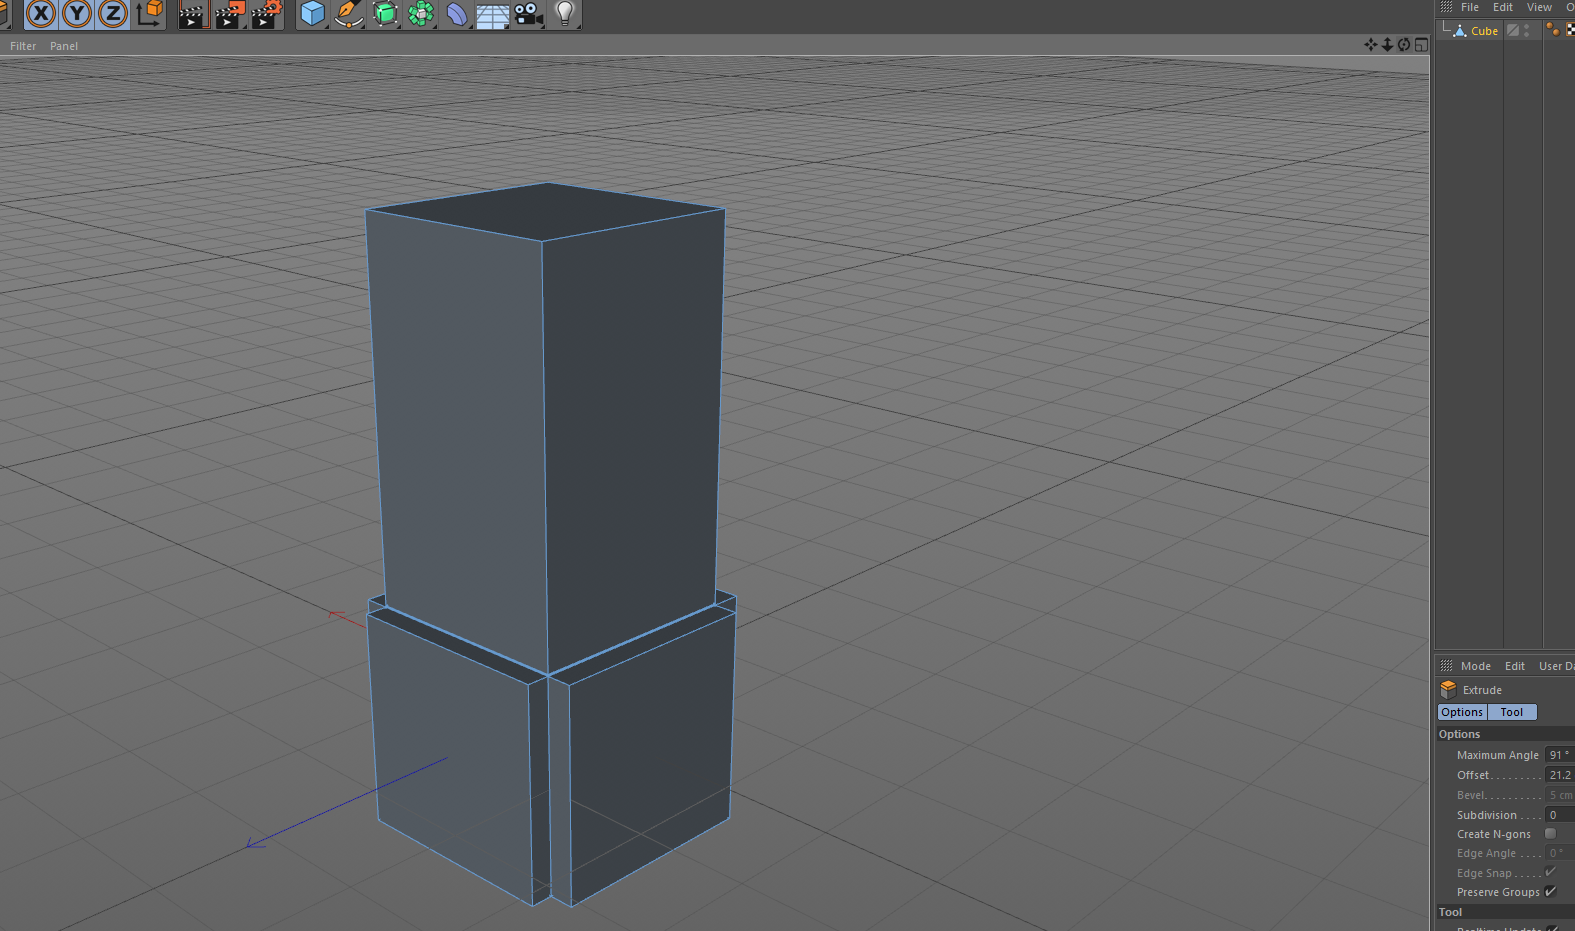Open Attribute Manager Edit menu
Screen dimensions: 1575x931
[x=1515, y=666]
